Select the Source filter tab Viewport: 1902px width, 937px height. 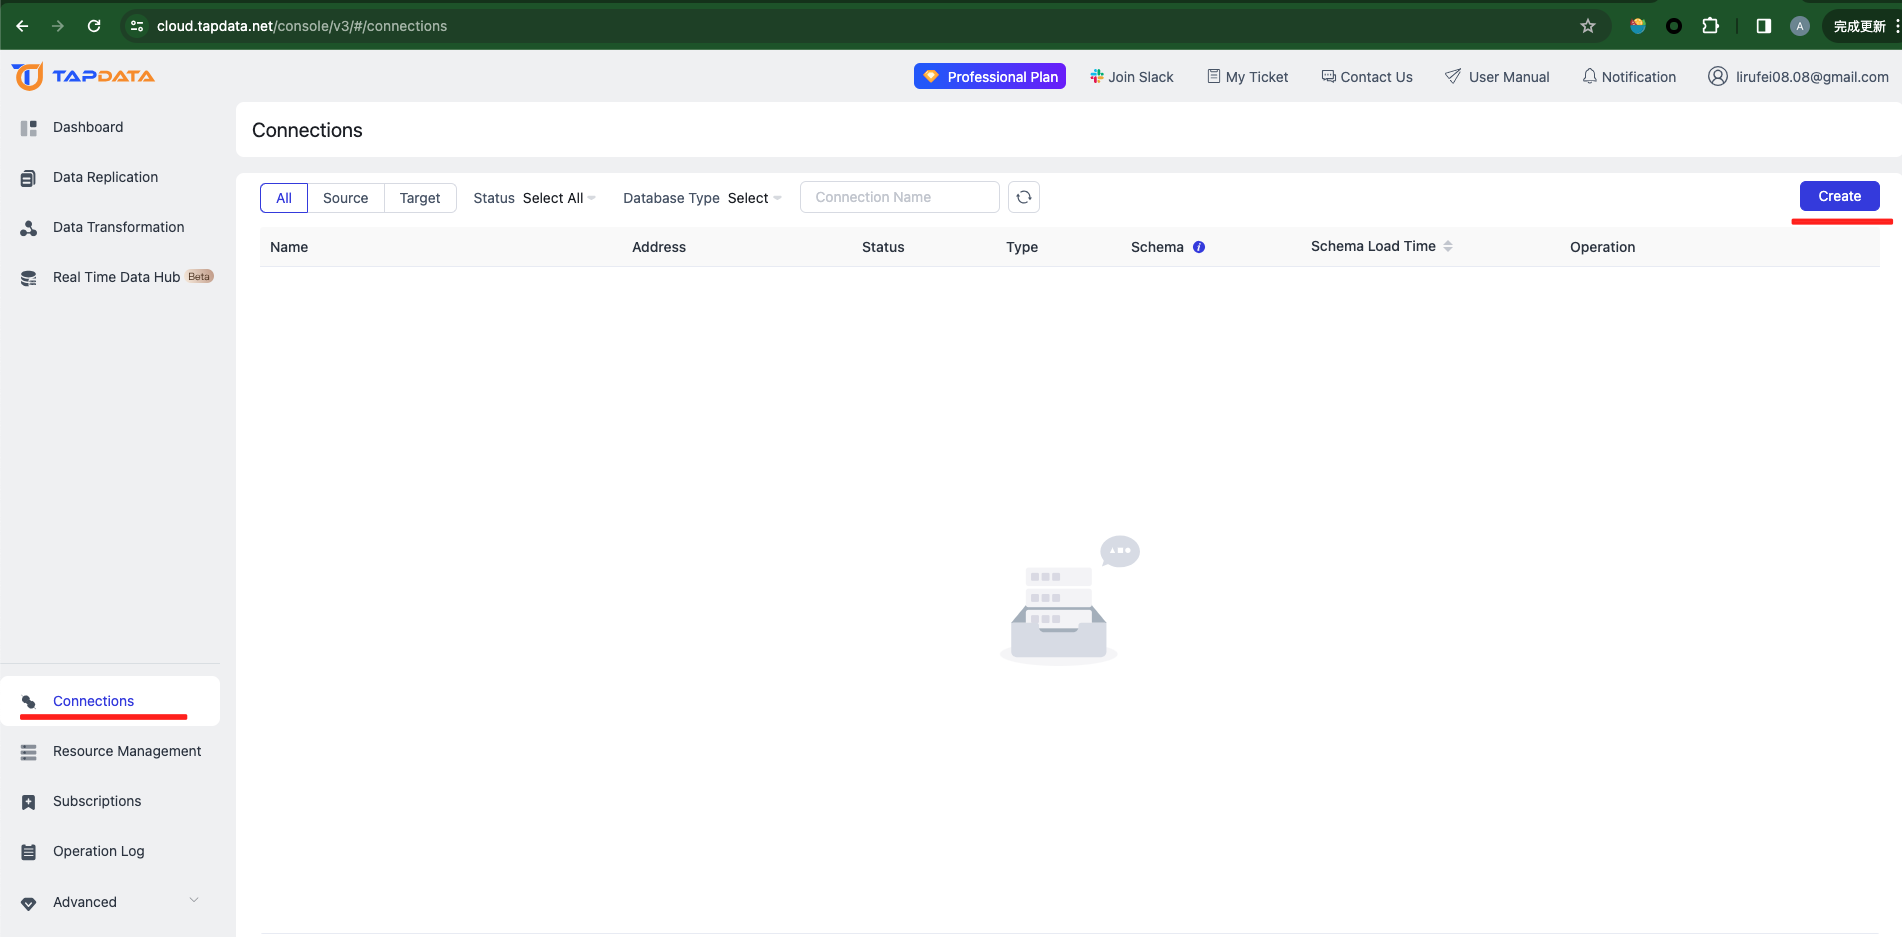(346, 198)
